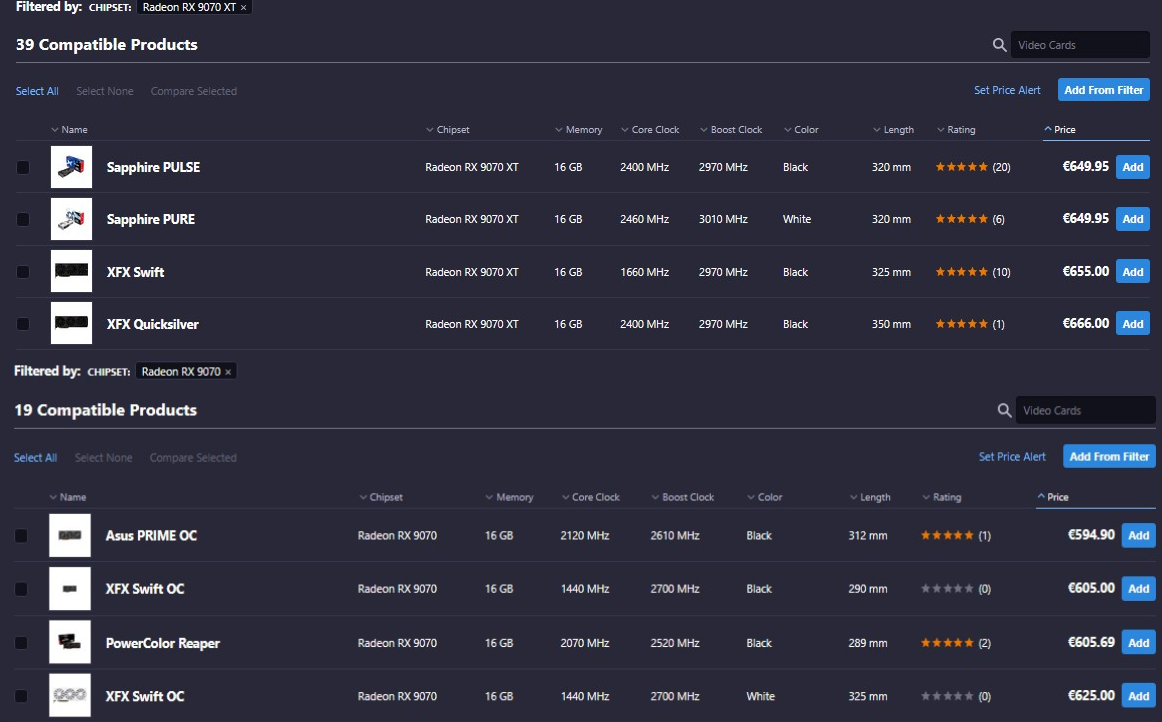Remove the Radeon RX 9070 chipset filter
The width and height of the screenshot is (1162, 722).
click(x=228, y=372)
